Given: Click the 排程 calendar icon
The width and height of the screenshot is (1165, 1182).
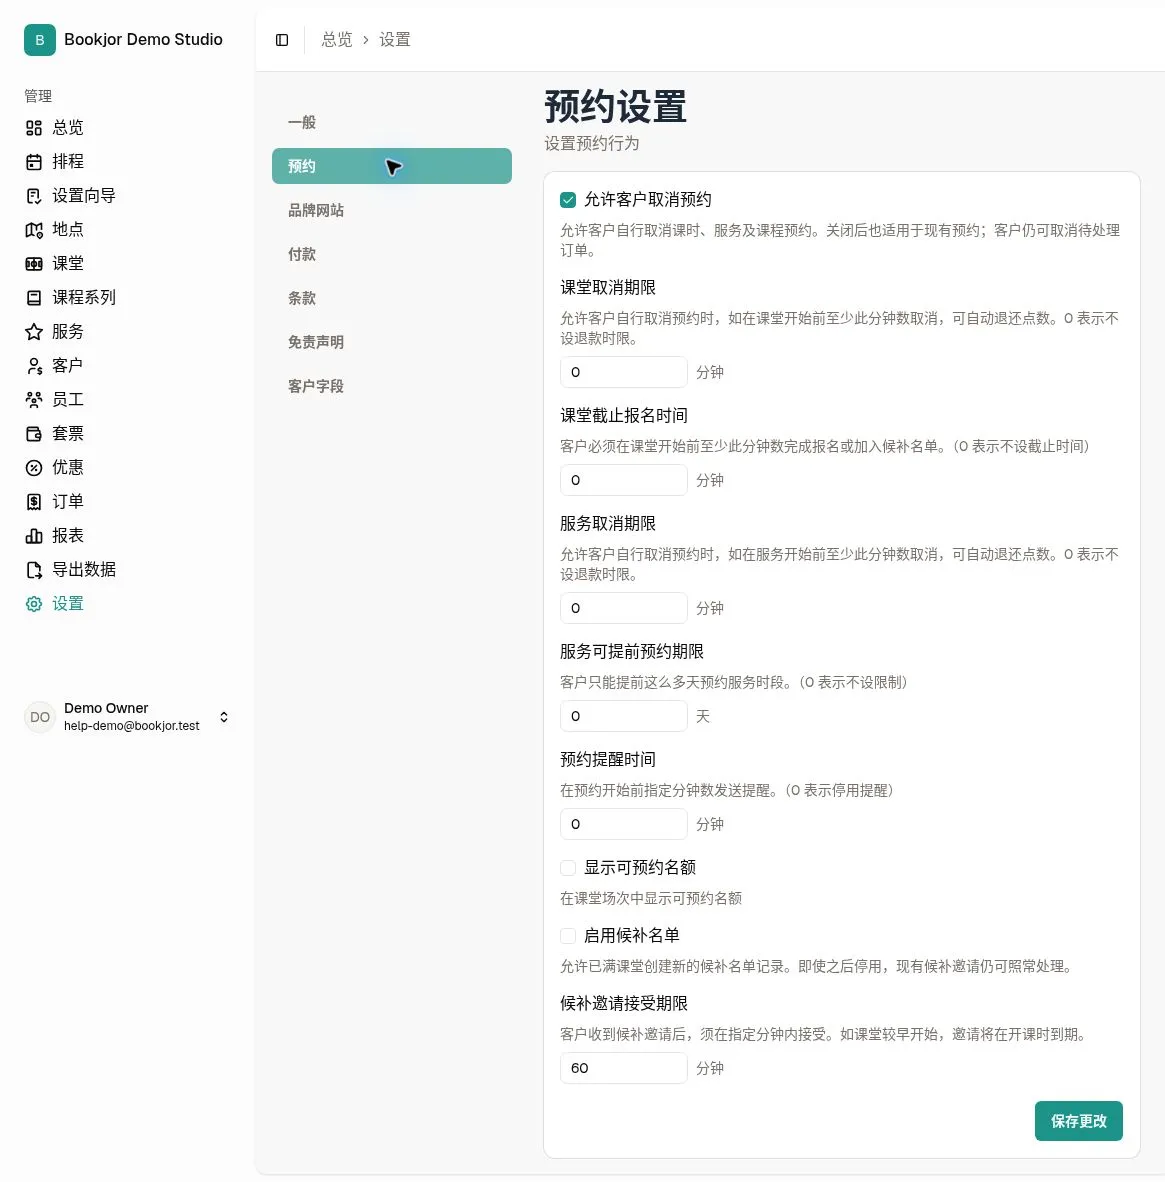Looking at the screenshot, I should point(34,162).
